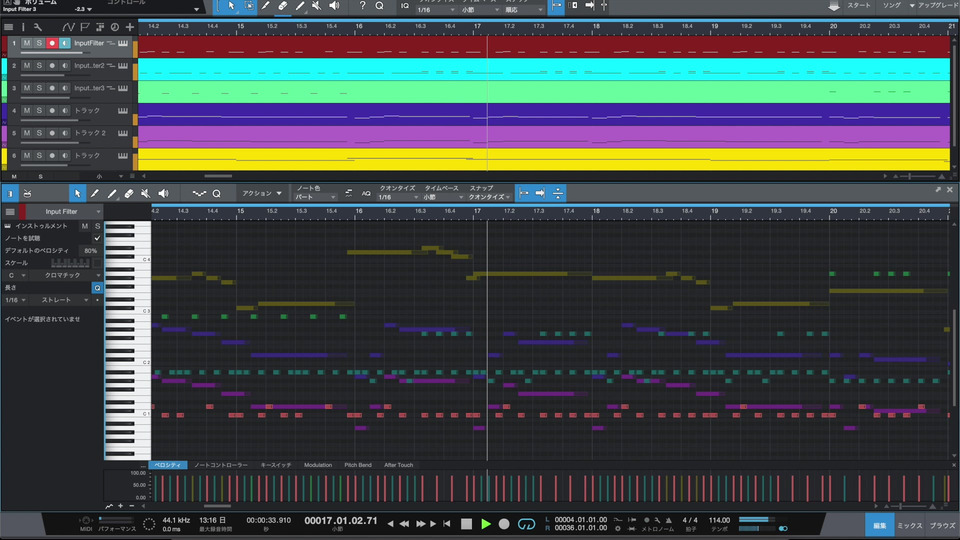
Task: Switch to キースイッチ tab
Action: [x=276, y=465]
